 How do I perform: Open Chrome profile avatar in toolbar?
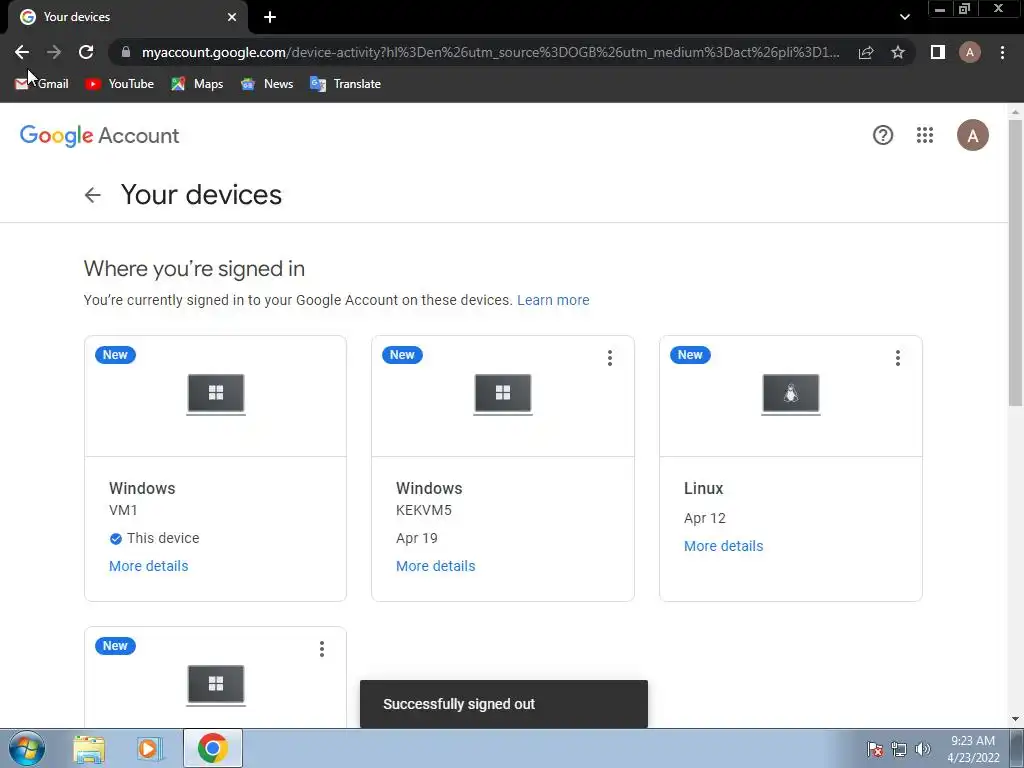(x=970, y=52)
